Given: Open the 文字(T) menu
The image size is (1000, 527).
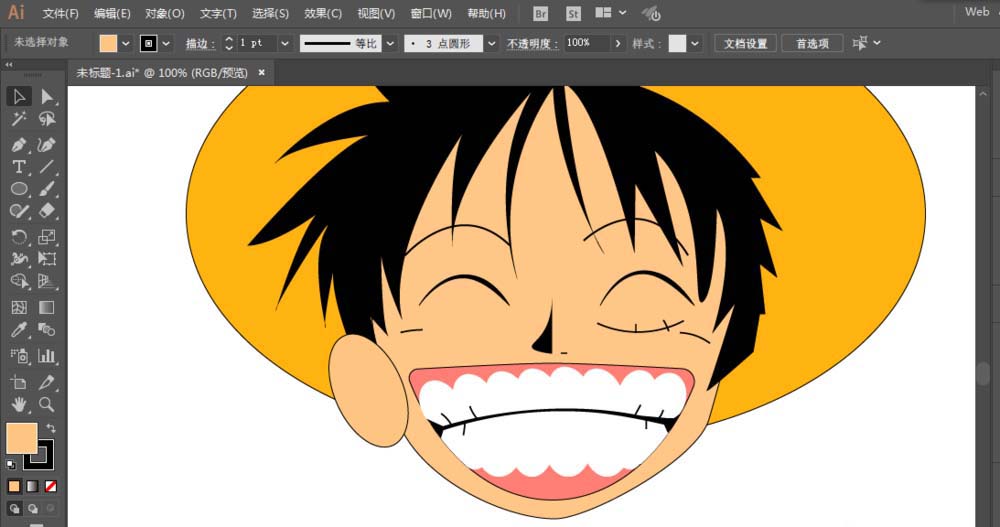Looking at the screenshot, I should (x=218, y=13).
